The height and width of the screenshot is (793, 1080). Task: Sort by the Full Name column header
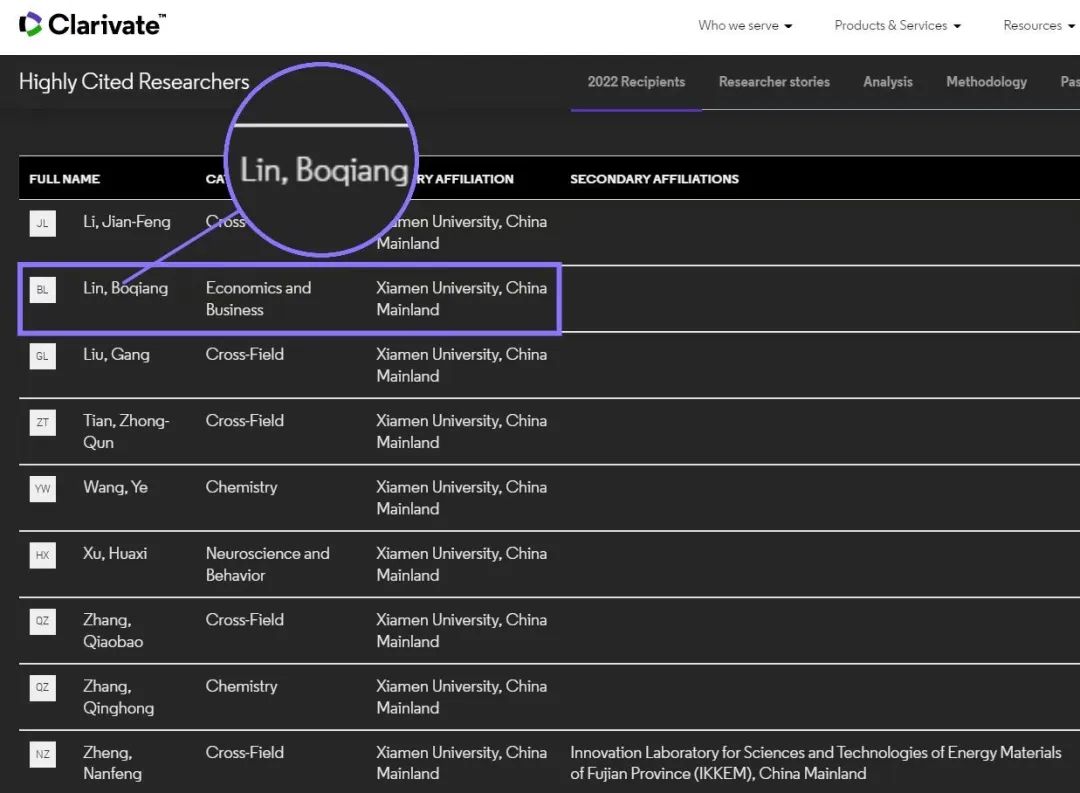pos(65,179)
